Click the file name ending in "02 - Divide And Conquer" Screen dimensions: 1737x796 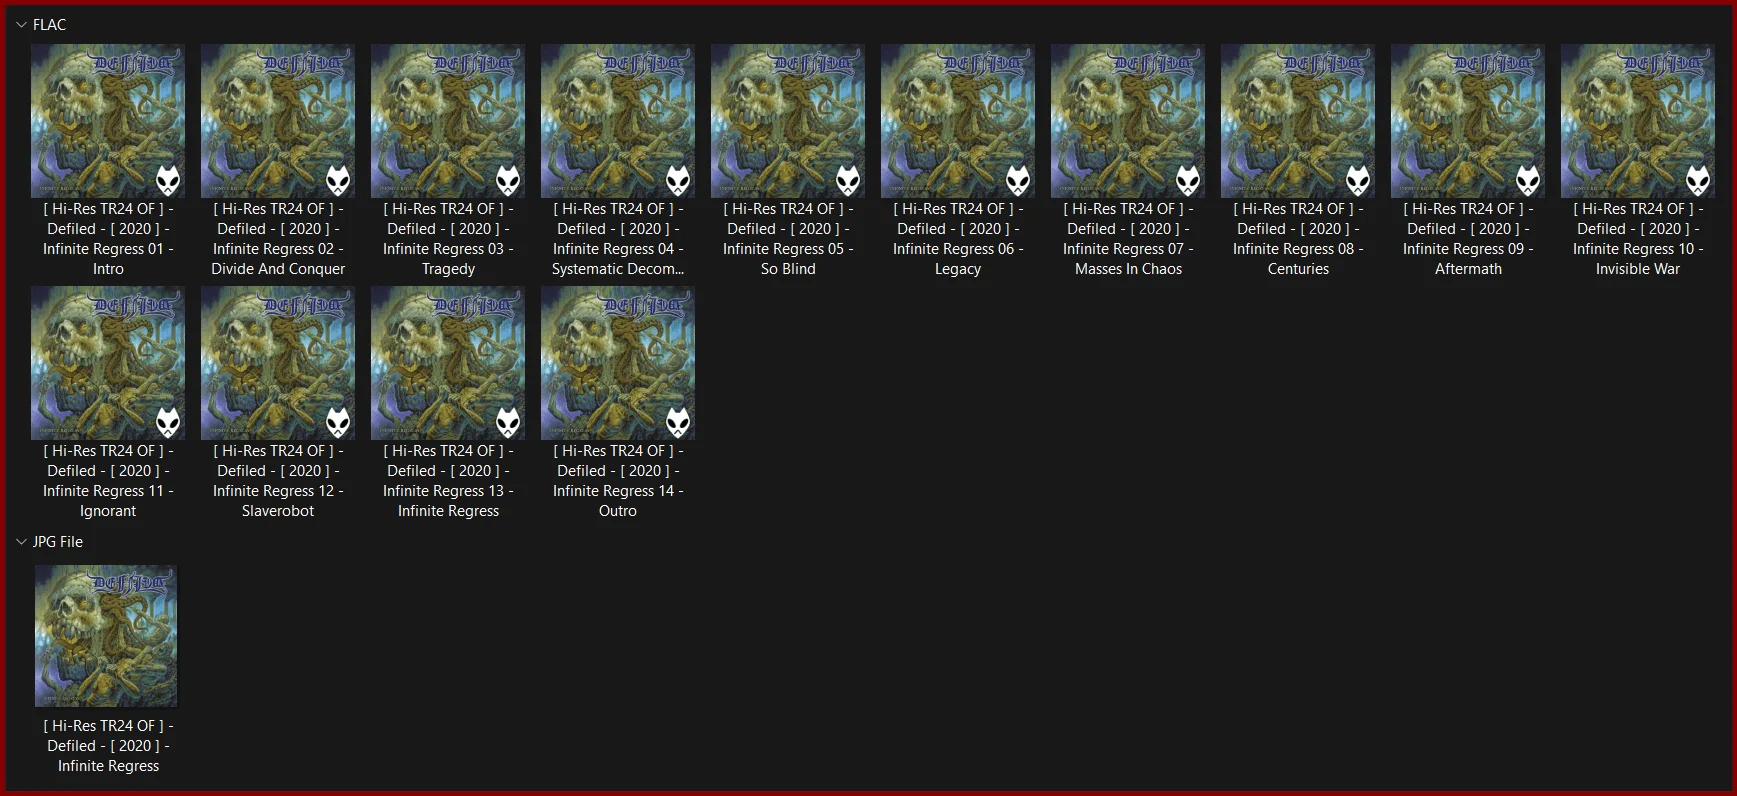[x=278, y=239]
